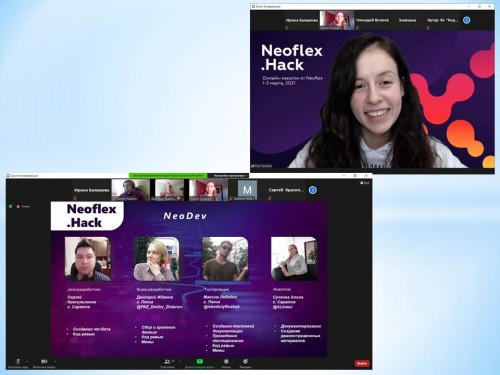
Task: Select the speaker video thumbnail in top window
Action: [x=337, y=20]
